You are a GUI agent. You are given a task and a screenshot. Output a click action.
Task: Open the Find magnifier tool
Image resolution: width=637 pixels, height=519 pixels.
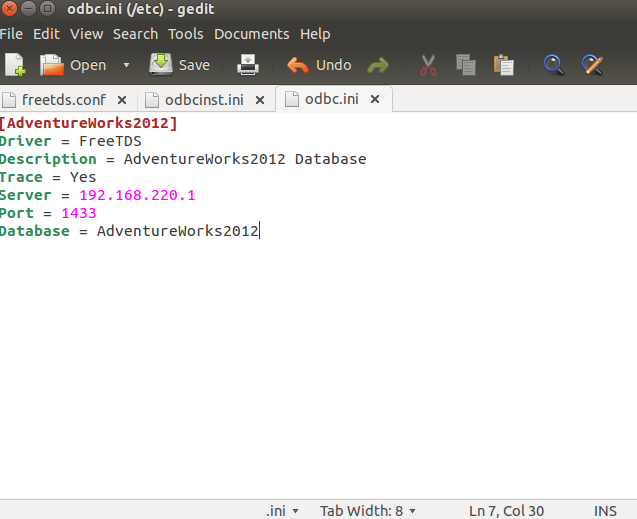point(553,65)
